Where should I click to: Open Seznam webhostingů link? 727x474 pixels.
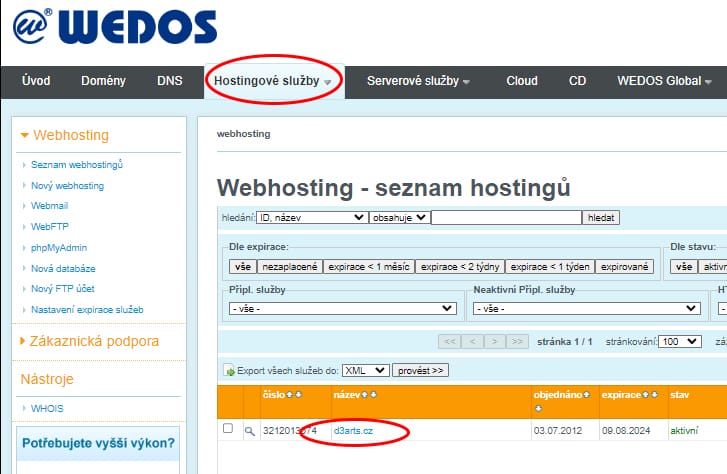click(77, 165)
